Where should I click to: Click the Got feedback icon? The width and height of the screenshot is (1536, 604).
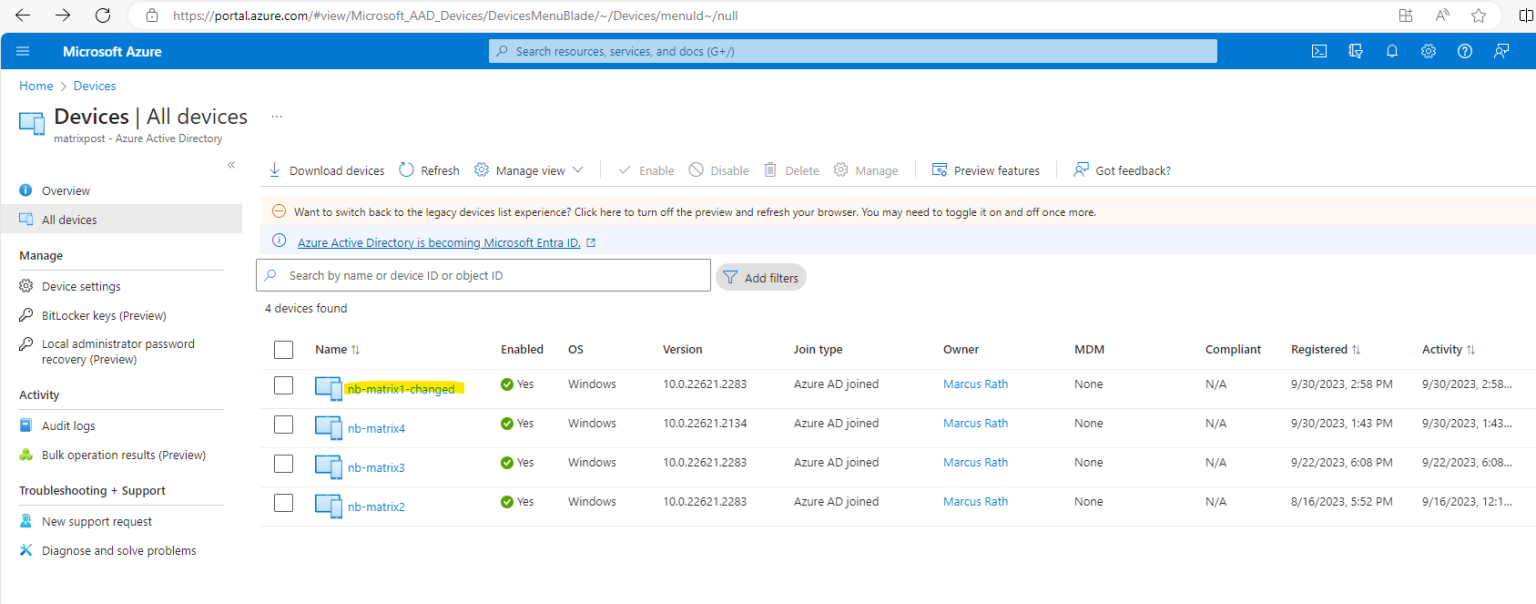pos(1081,170)
